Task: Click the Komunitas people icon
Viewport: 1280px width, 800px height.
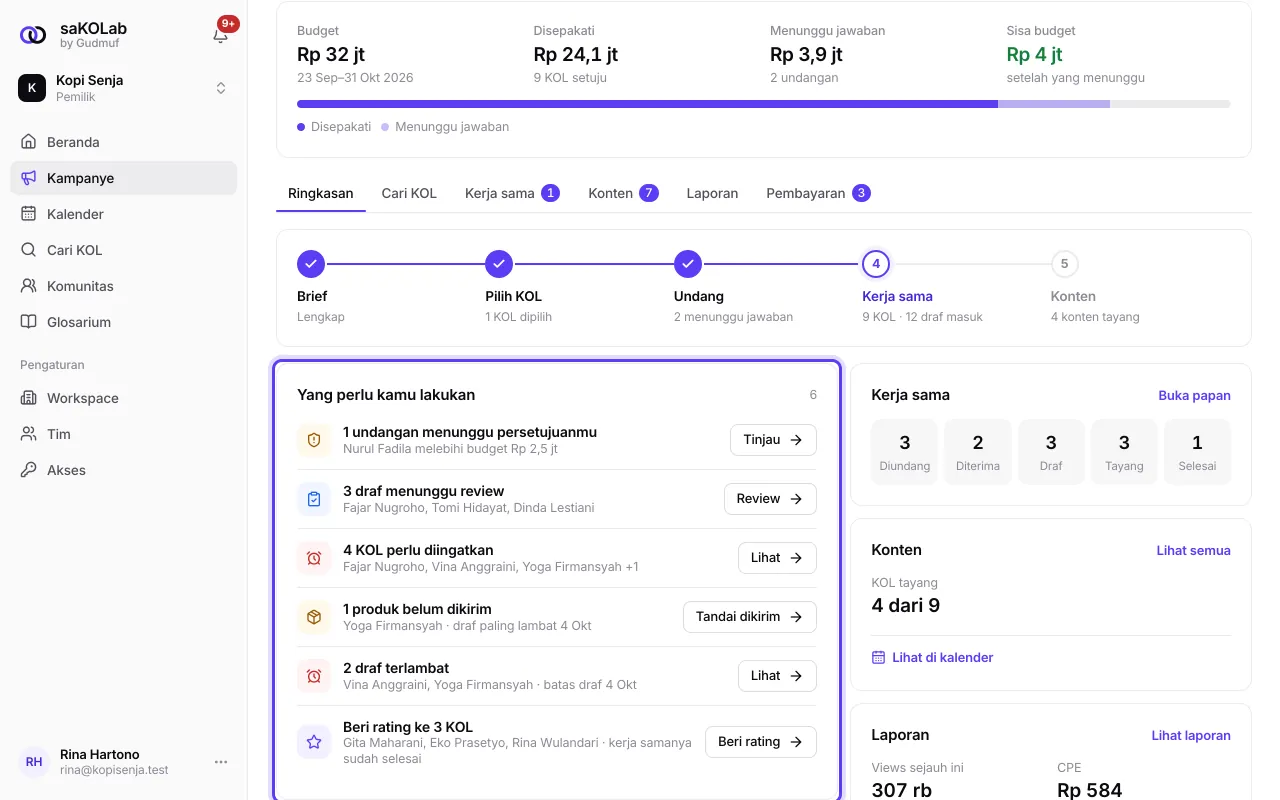Action: pyautogui.click(x=29, y=286)
